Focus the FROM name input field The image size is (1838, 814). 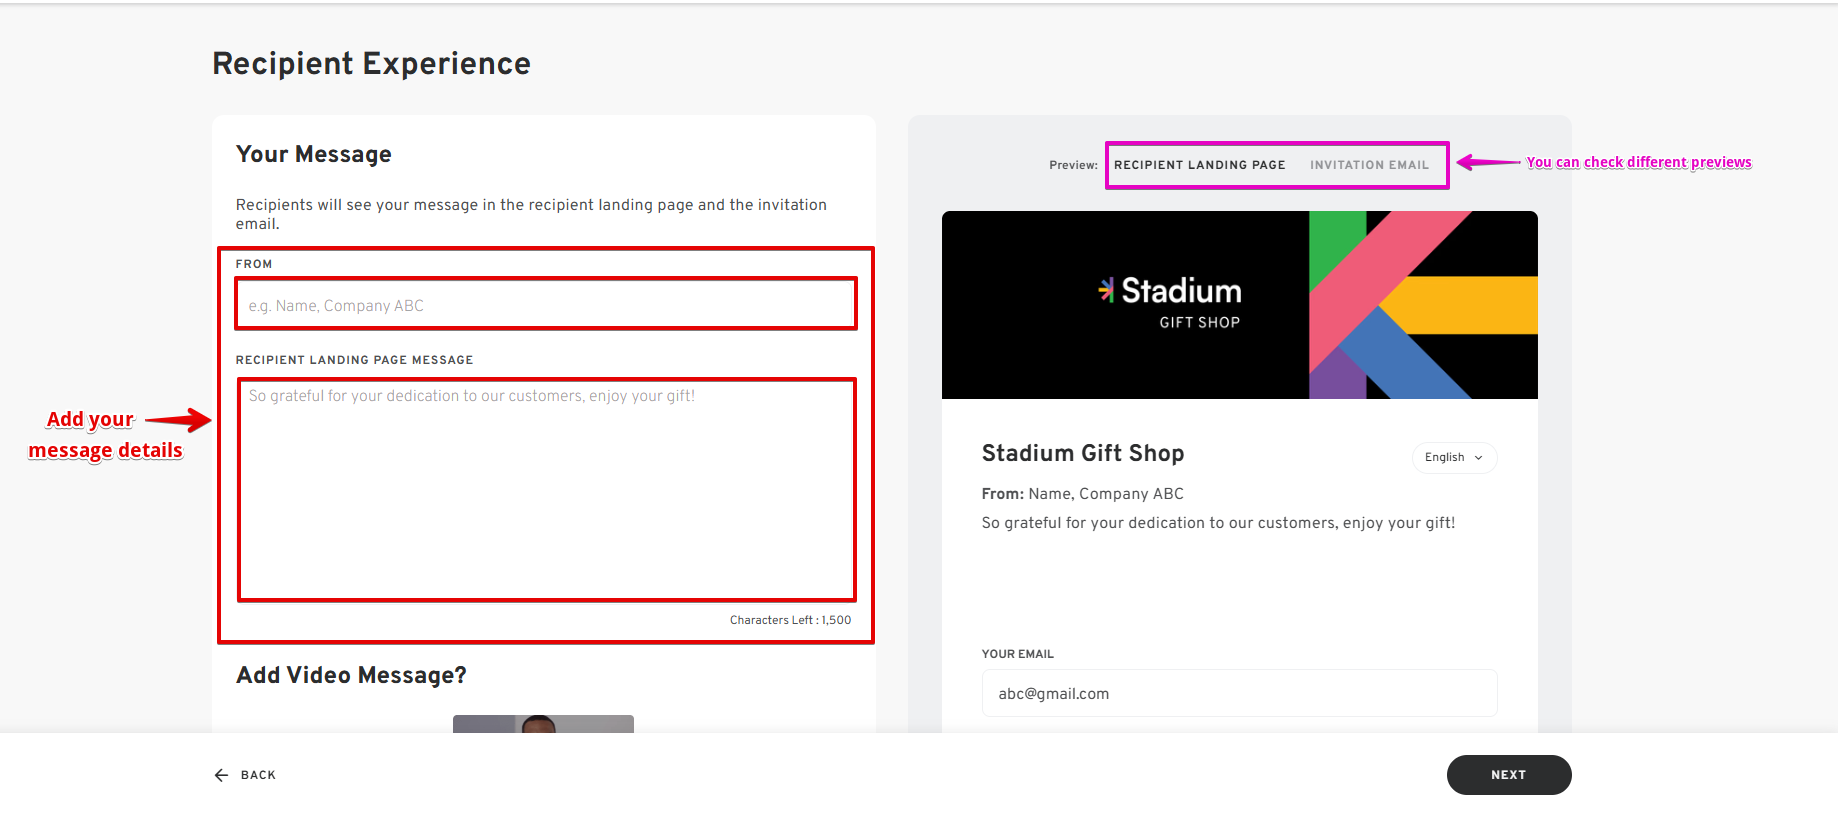tap(546, 305)
